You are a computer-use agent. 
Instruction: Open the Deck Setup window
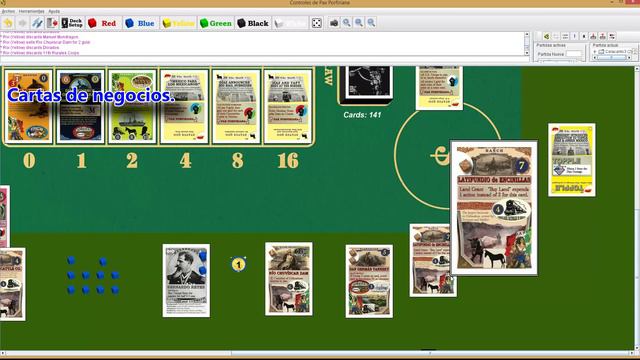[72, 23]
